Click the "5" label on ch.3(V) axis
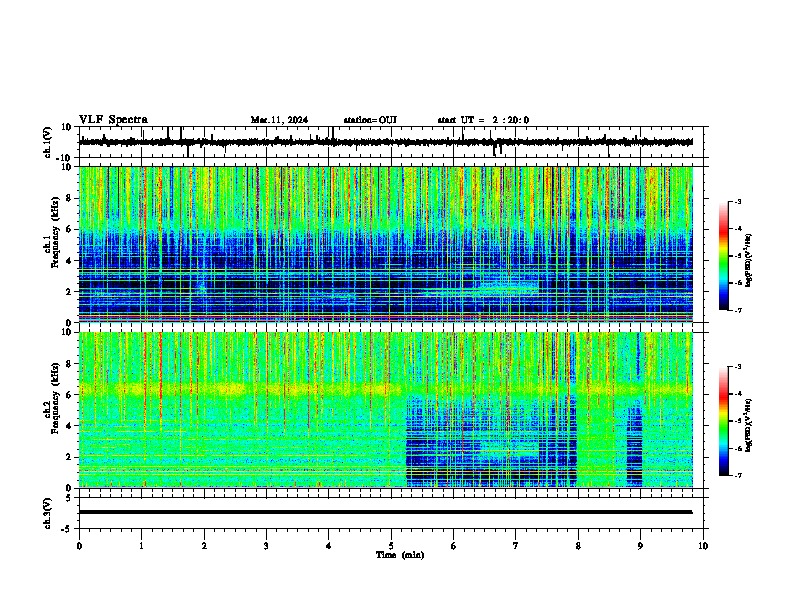This screenshot has width=792, height=612. (x=69, y=498)
